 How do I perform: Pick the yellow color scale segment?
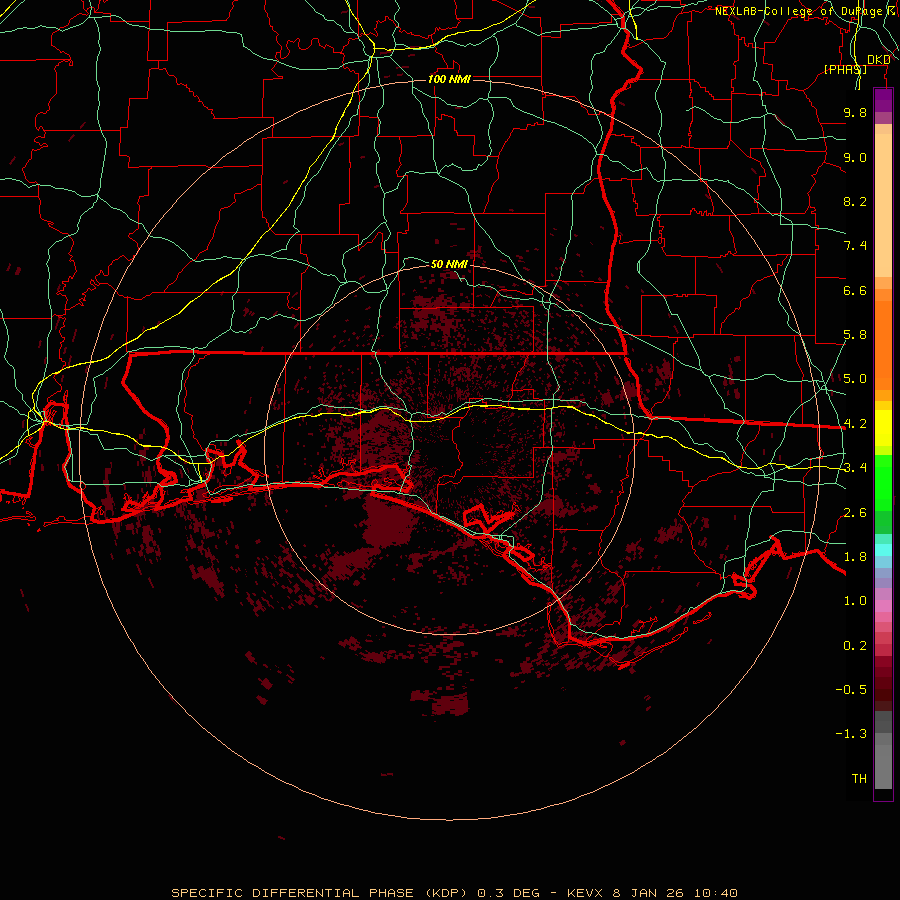[x=883, y=428]
